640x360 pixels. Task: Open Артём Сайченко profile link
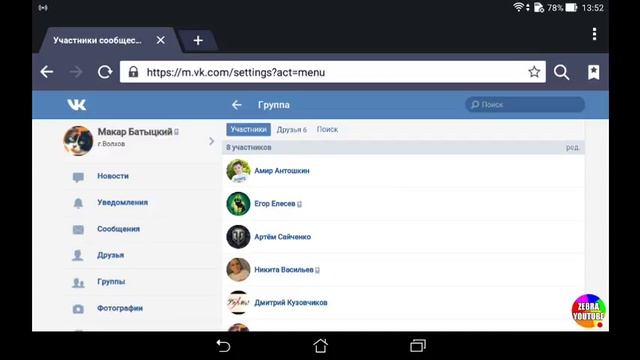(282, 237)
